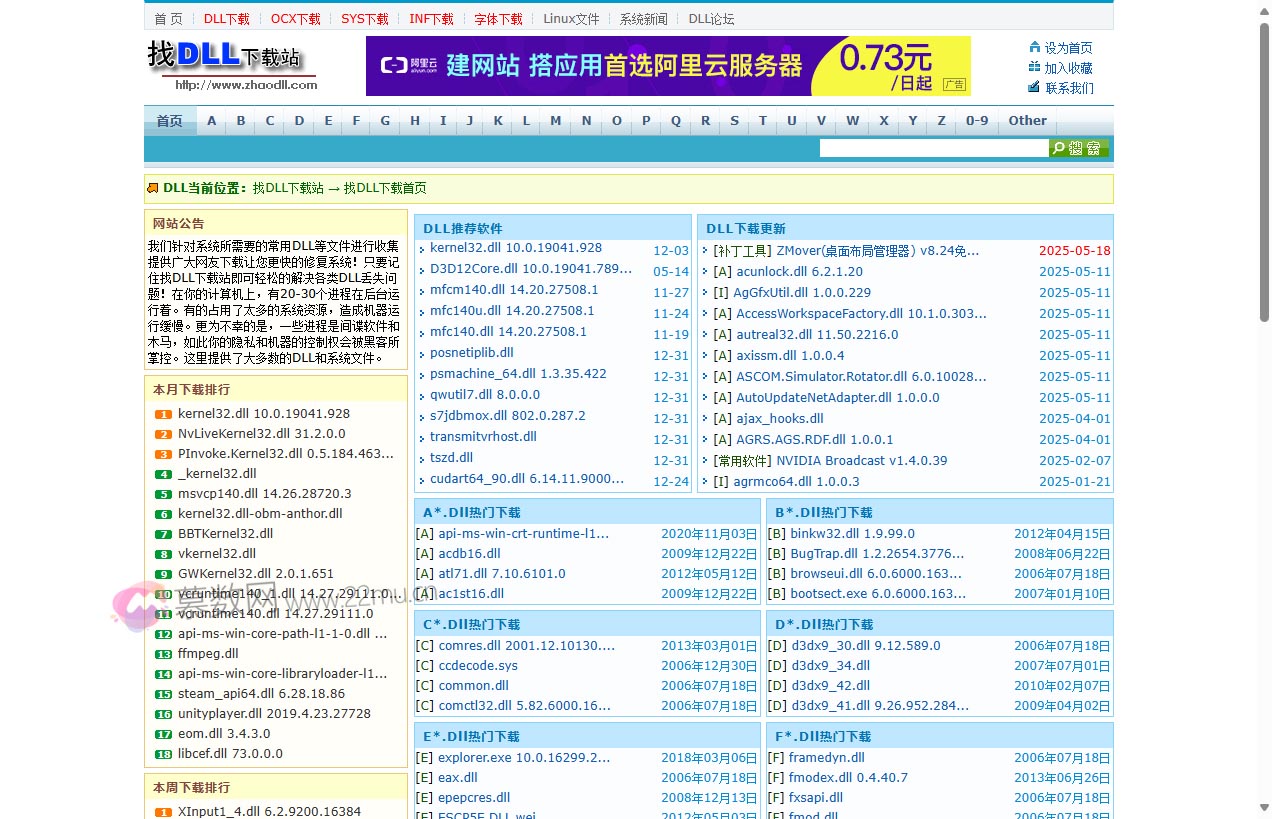Open the DLL下载 navigation menu
The image size is (1272, 819).
tap(226, 17)
